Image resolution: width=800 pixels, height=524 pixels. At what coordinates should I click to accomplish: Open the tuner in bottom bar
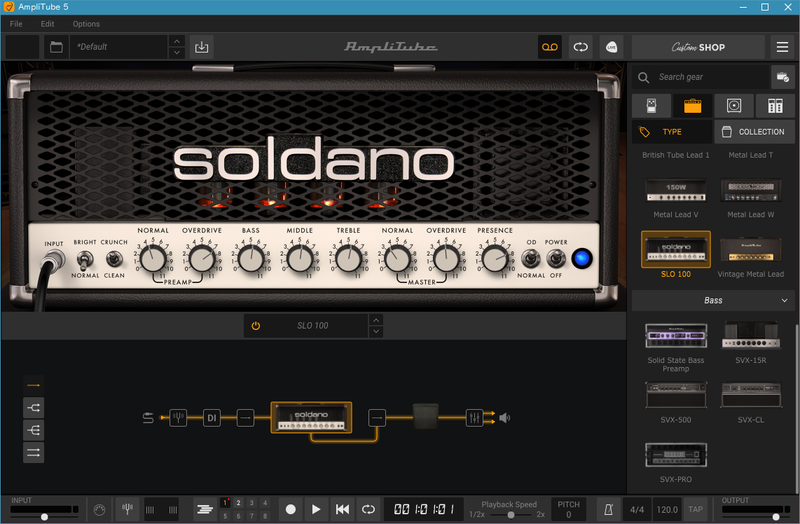click(x=128, y=509)
